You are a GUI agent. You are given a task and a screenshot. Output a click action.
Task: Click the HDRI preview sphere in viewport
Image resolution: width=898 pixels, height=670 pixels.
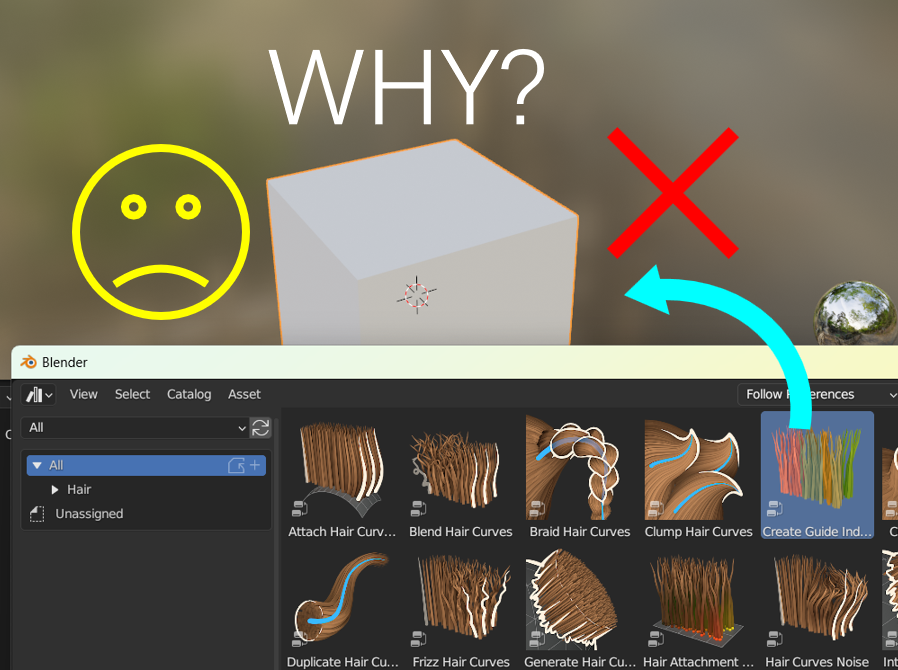click(856, 313)
